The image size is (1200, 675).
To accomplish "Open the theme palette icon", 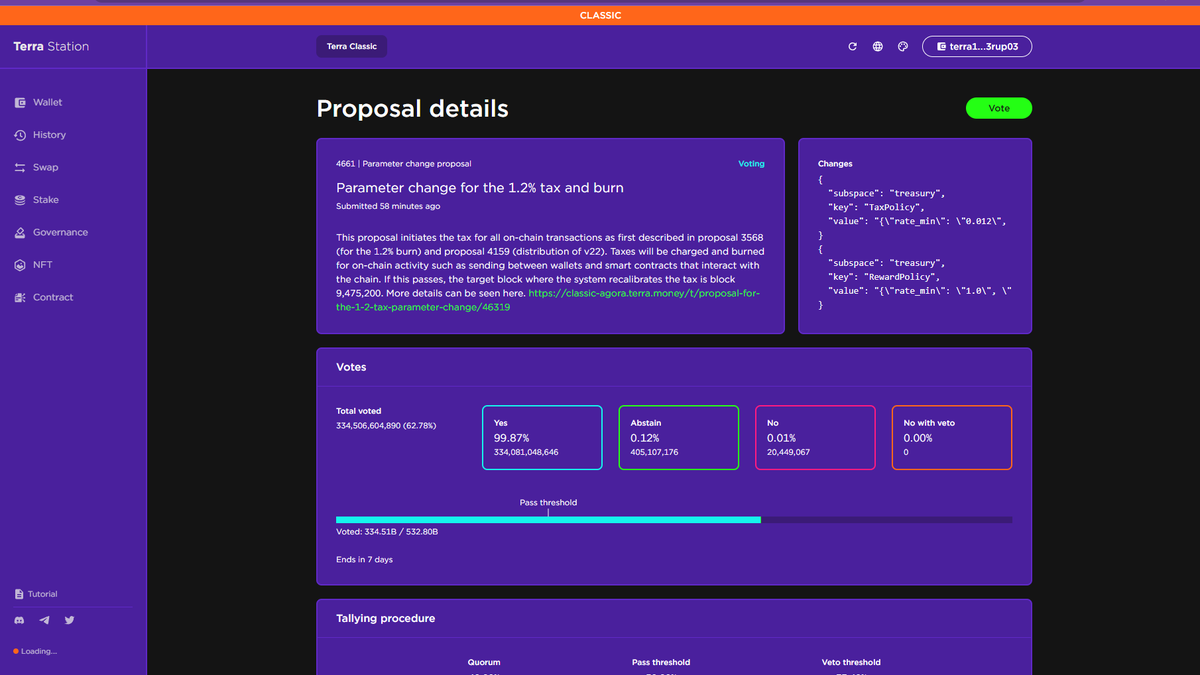I will (903, 46).
